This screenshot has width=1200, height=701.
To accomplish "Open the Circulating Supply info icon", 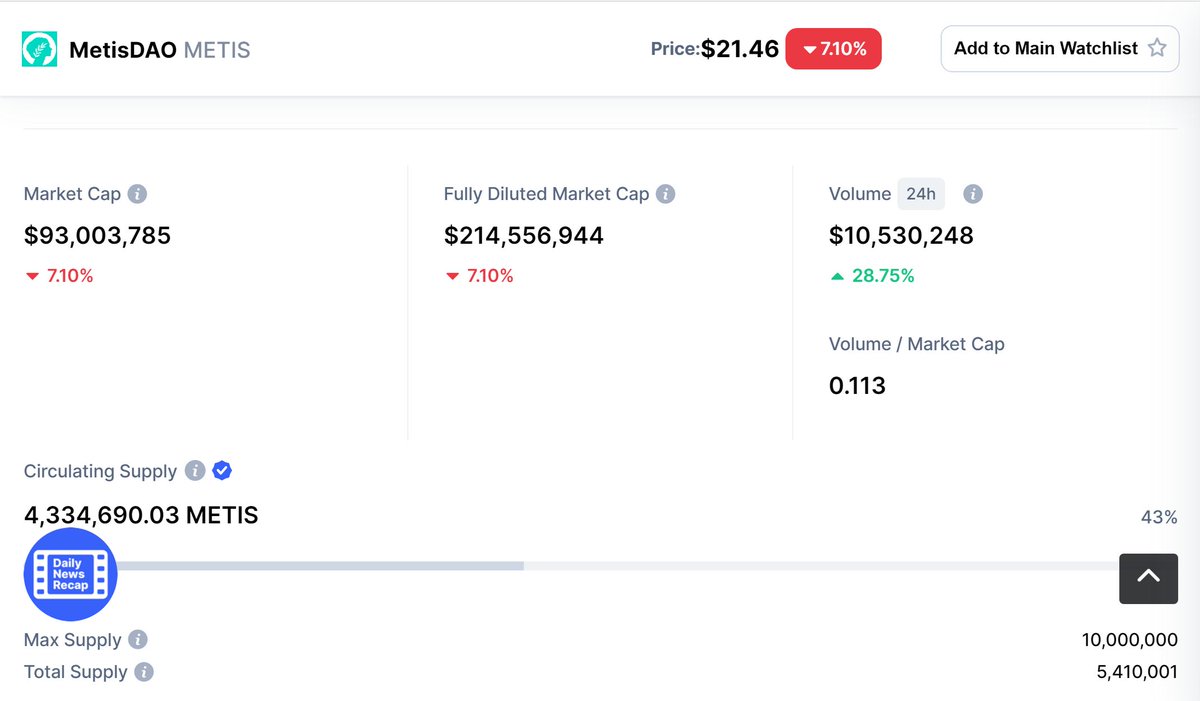I will click(195, 471).
